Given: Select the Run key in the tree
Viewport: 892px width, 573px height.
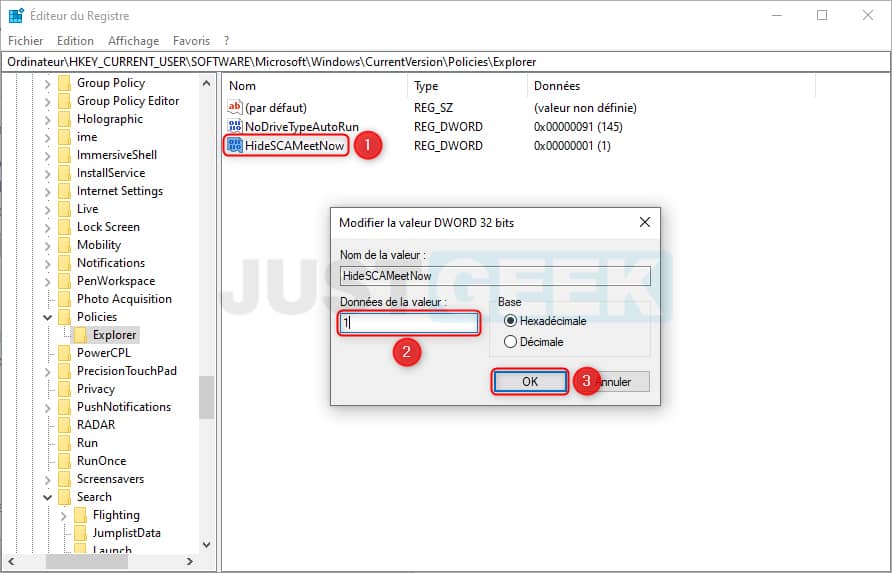Looking at the screenshot, I should (x=87, y=443).
